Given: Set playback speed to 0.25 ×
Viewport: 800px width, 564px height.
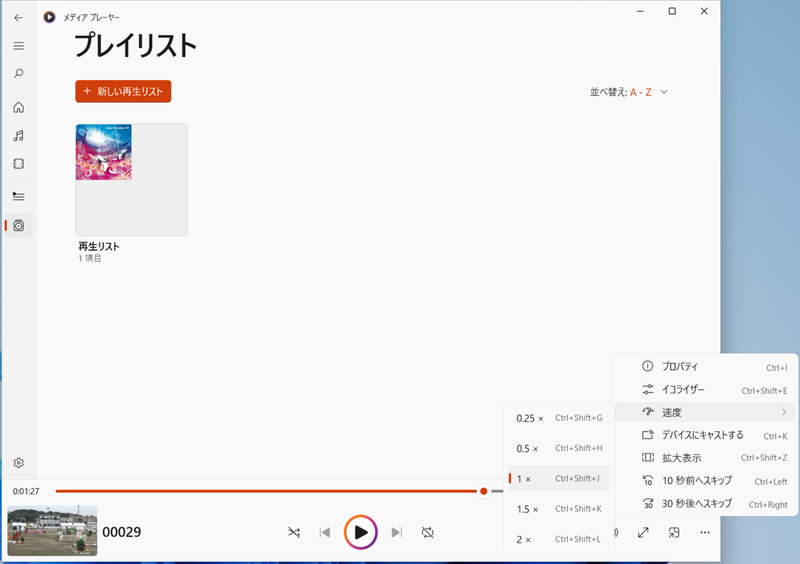Looking at the screenshot, I should click(x=559, y=418).
